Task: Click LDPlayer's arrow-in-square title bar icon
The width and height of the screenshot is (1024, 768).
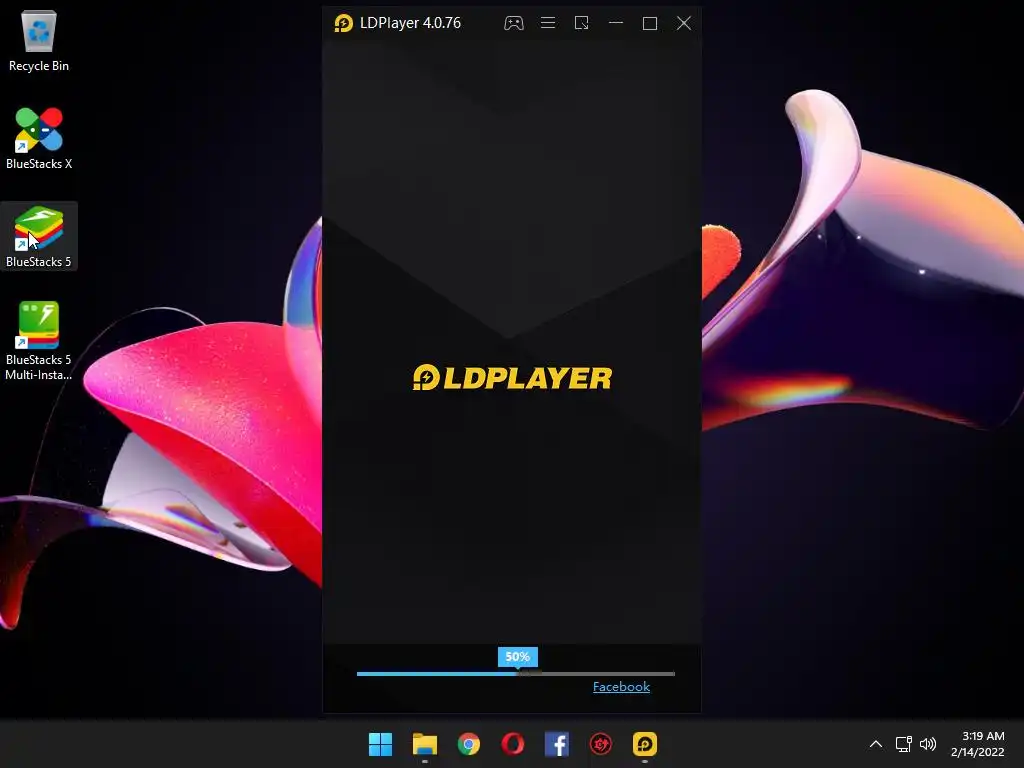Action: click(x=582, y=24)
